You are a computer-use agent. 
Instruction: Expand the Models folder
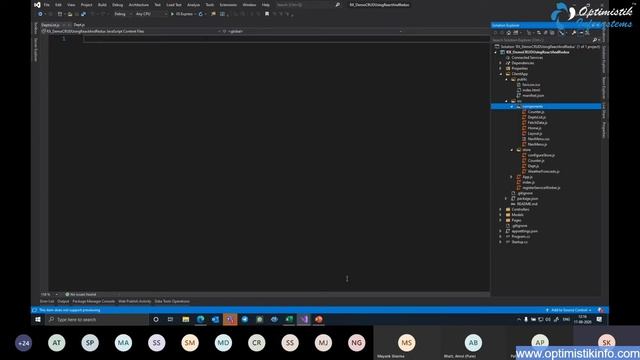click(501, 215)
